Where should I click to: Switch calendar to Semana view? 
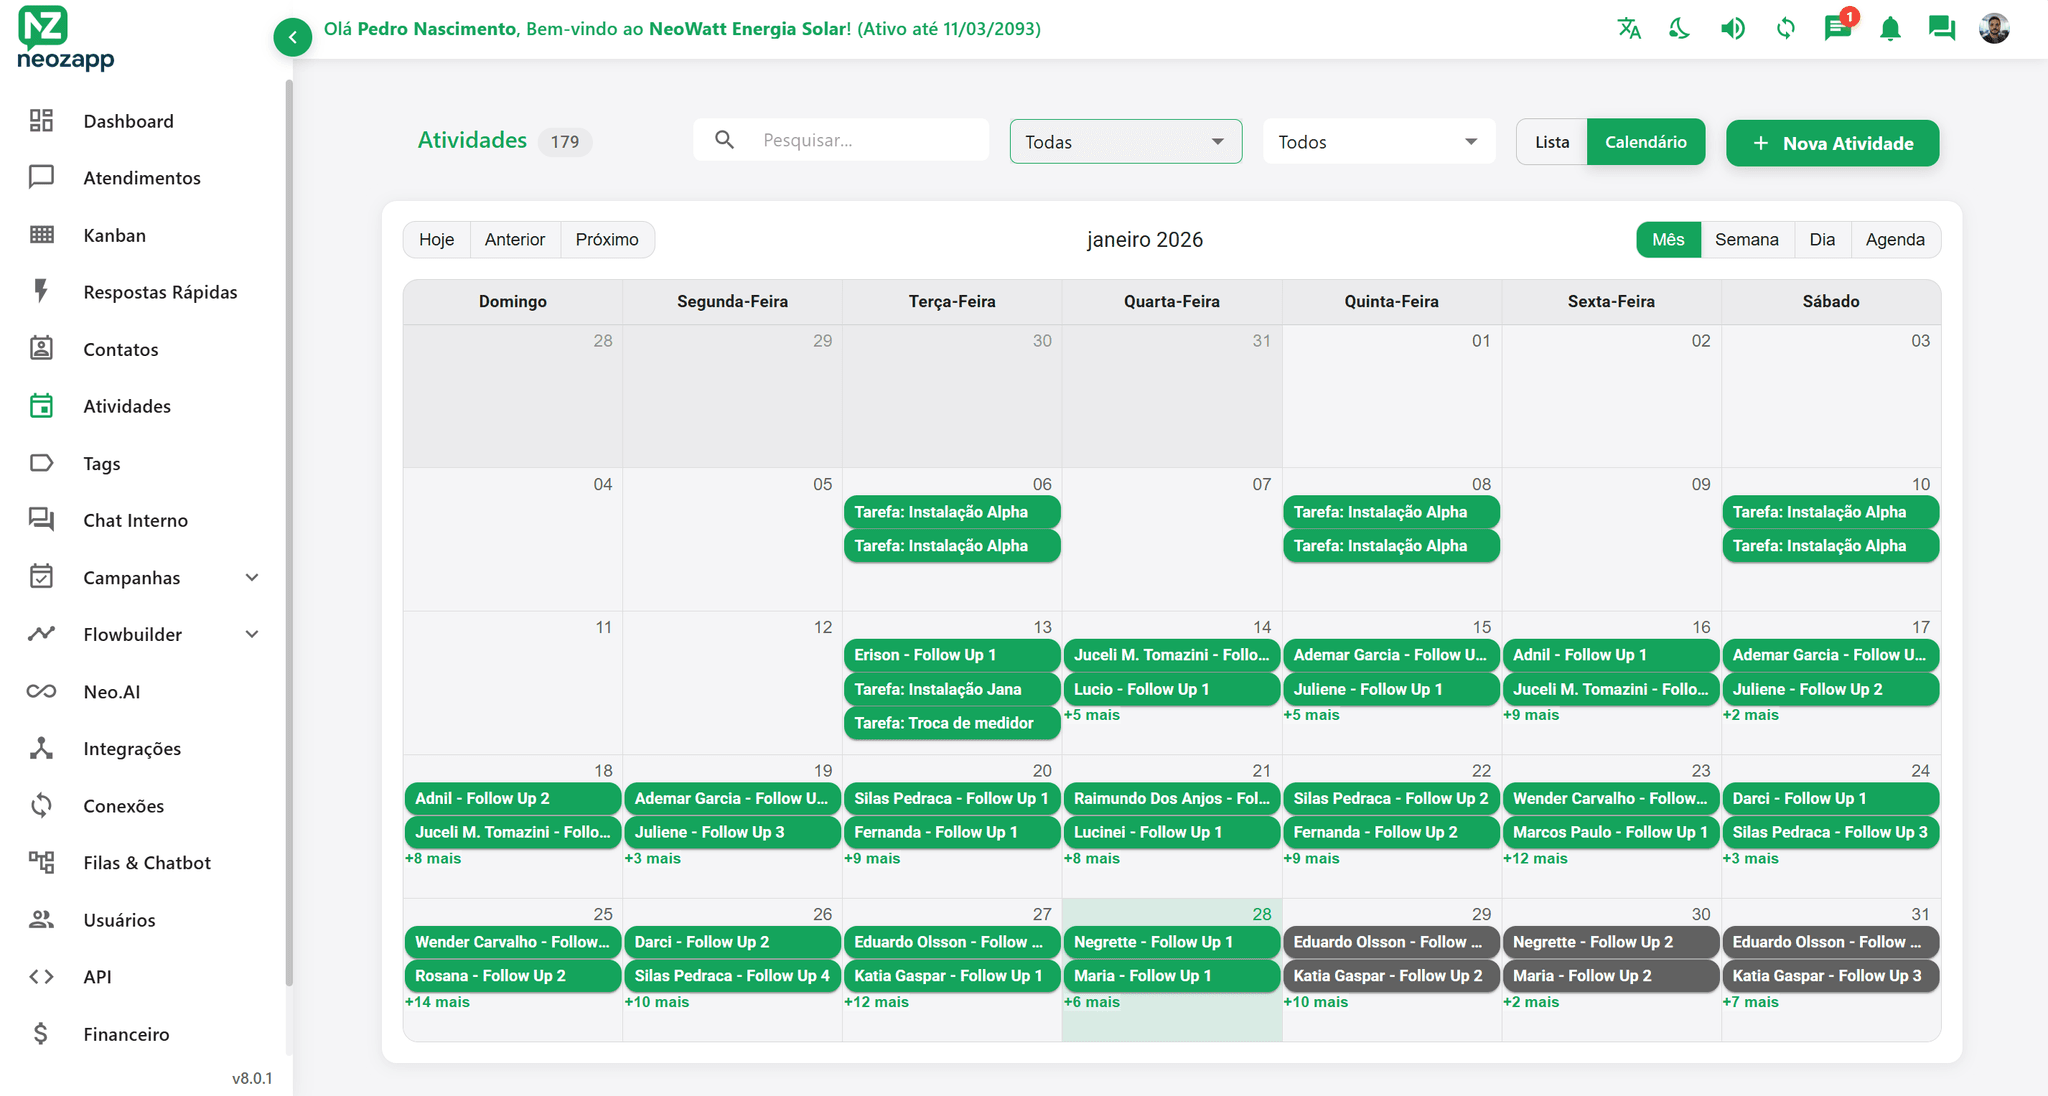coord(1746,240)
